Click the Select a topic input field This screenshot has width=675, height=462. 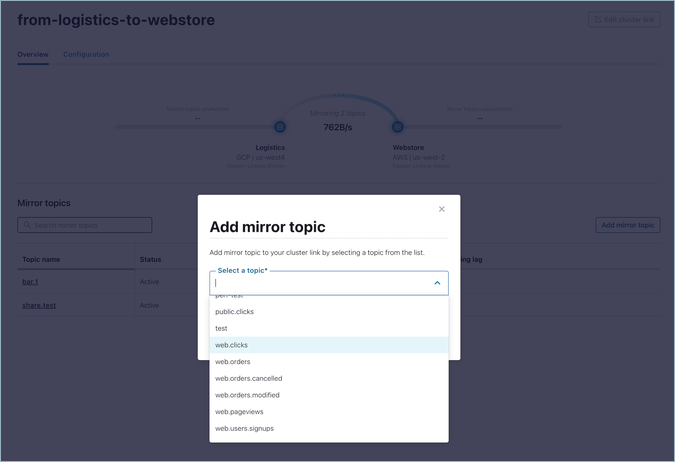point(320,283)
